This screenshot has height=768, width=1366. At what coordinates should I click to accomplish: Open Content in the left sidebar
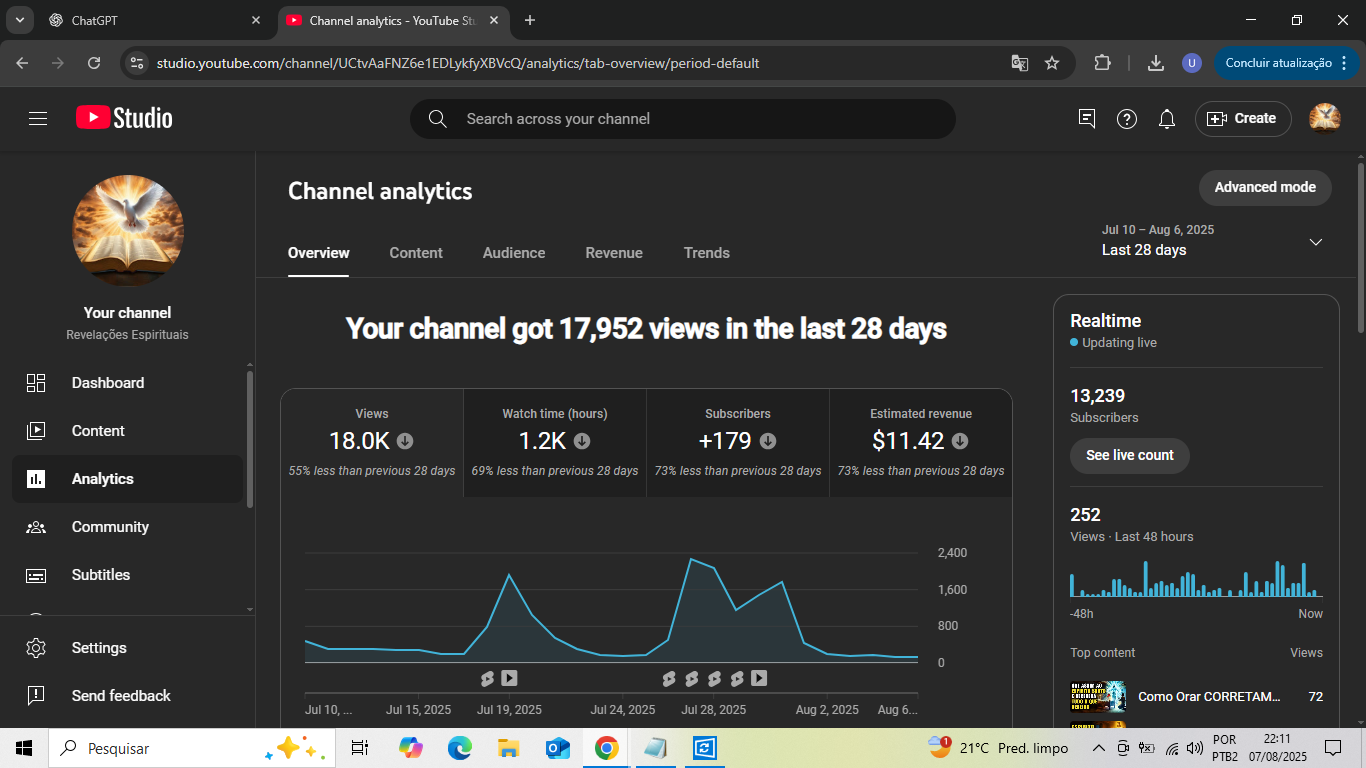[x=127, y=431]
